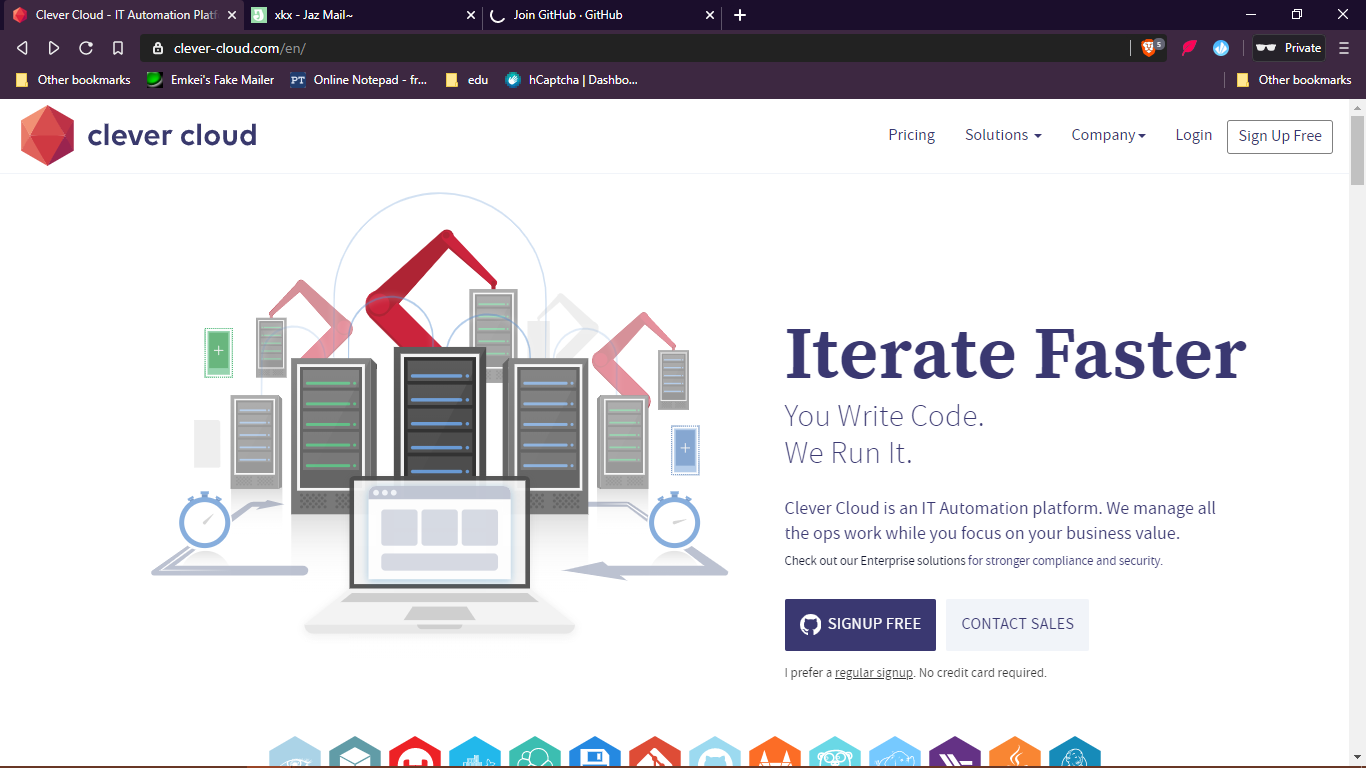Open the Pricing page

click(911, 135)
